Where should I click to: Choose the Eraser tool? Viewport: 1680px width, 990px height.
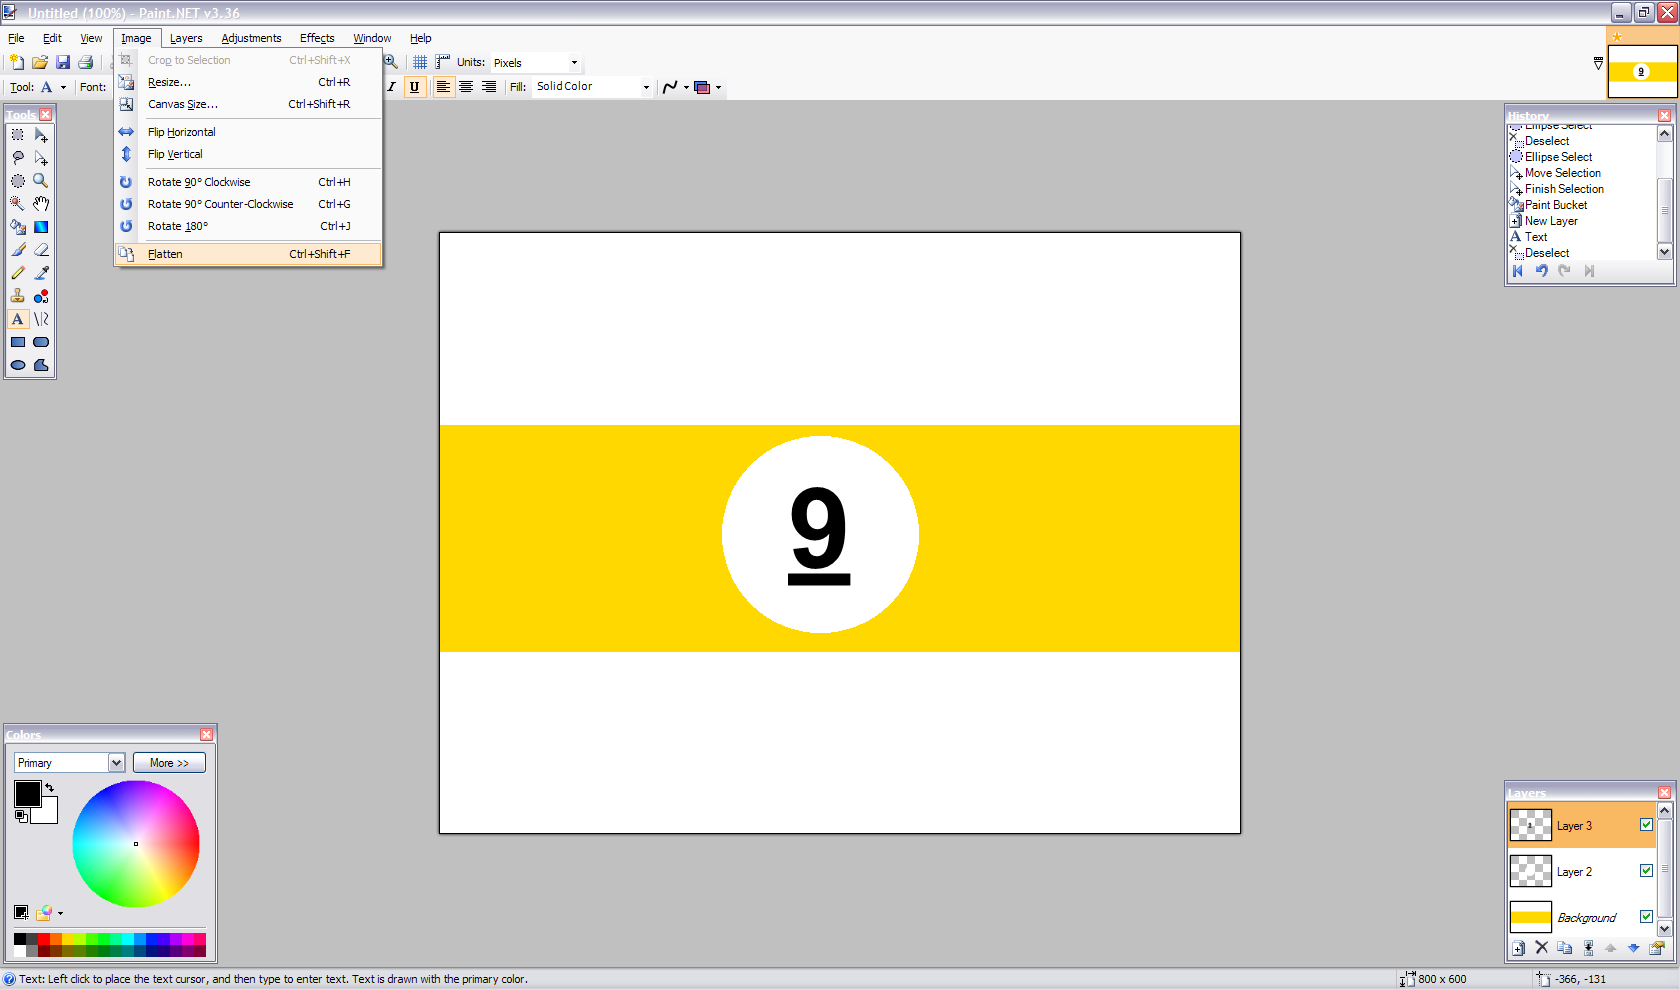[x=41, y=250]
